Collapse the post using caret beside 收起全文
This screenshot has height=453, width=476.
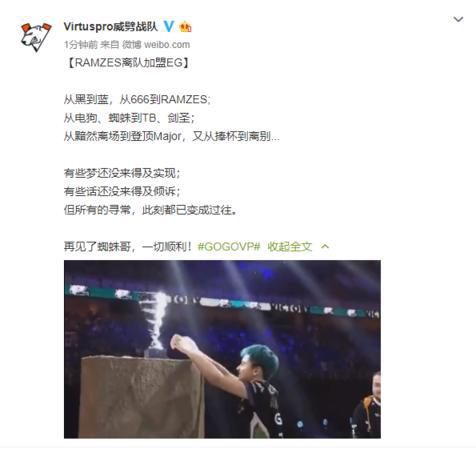click(325, 247)
